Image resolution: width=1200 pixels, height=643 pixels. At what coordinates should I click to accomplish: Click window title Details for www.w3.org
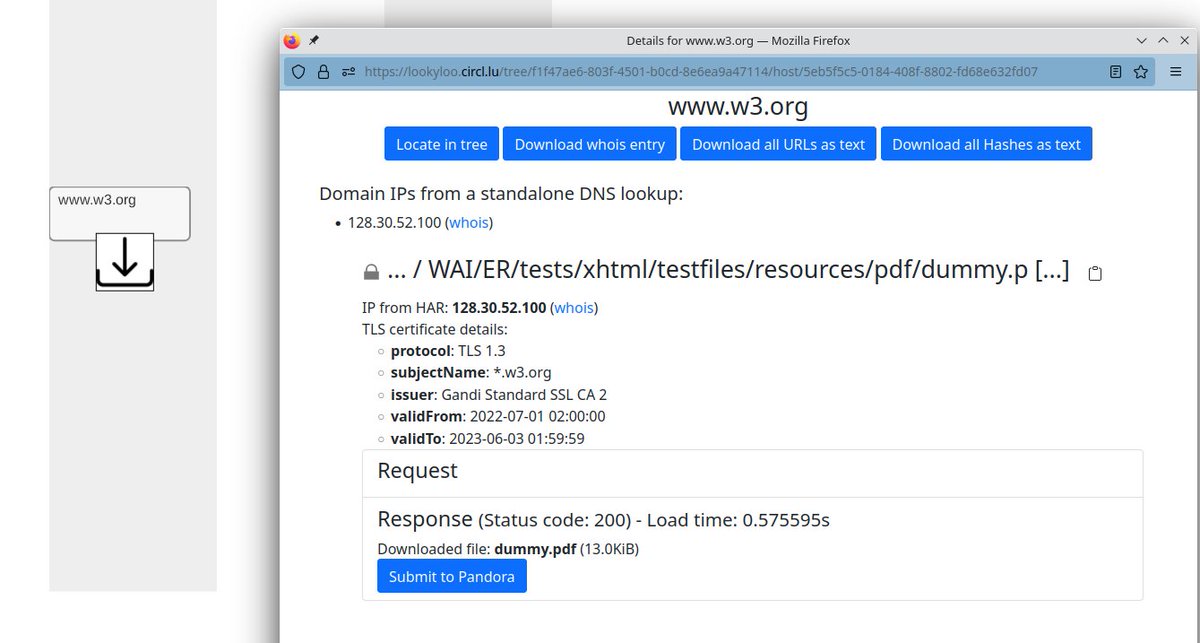coord(738,41)
